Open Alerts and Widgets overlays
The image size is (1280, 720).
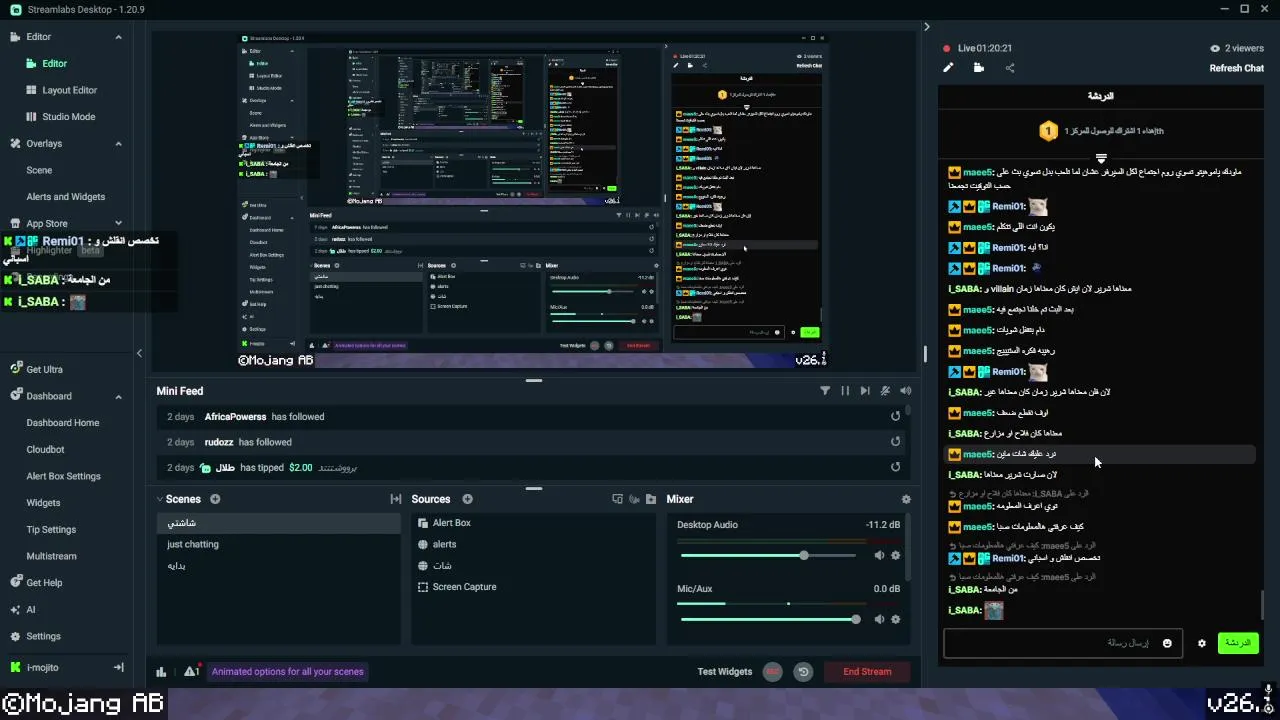tap(65, 197)
